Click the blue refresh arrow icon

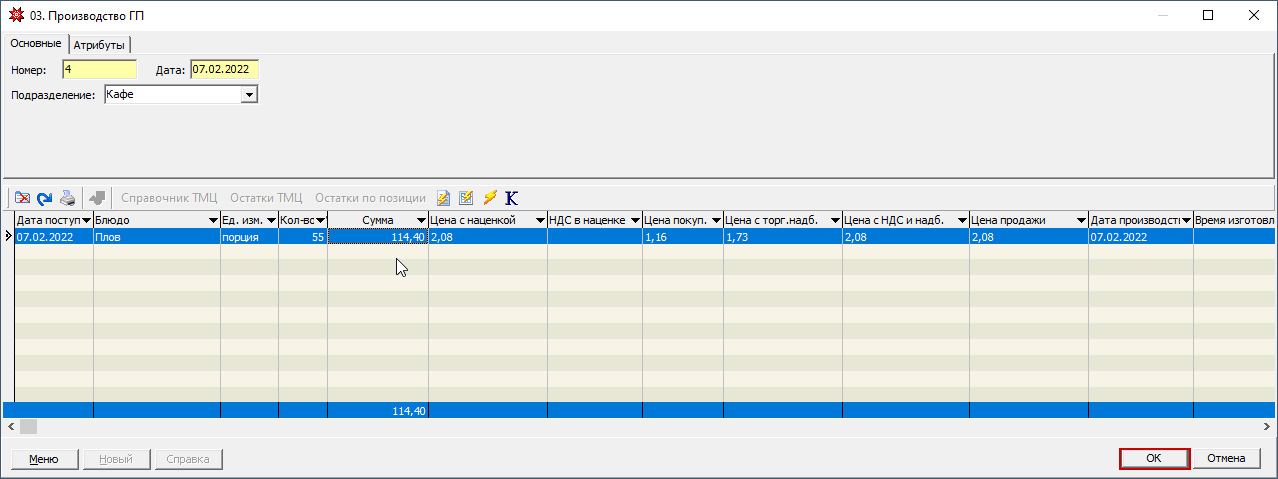point(45,198)
